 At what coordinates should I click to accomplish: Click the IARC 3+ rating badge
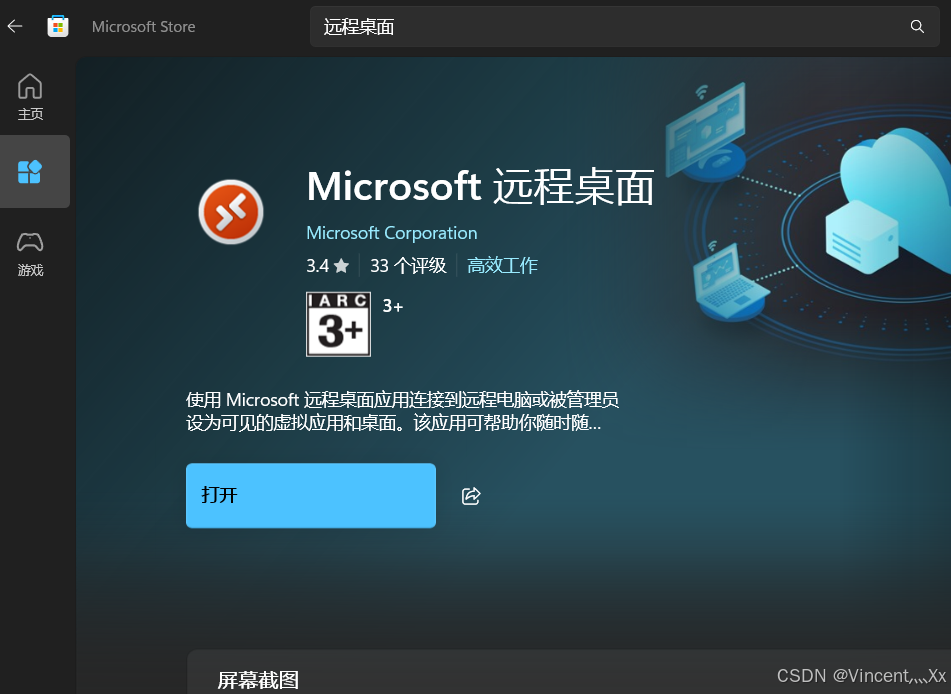(338, 325)
